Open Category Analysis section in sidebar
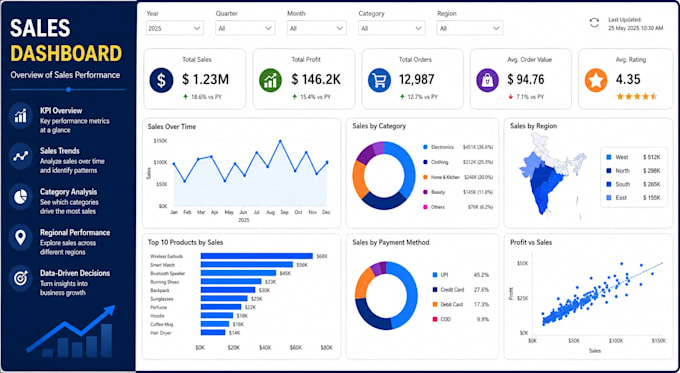This screenshot has width=680, height=373. point(61,201)
